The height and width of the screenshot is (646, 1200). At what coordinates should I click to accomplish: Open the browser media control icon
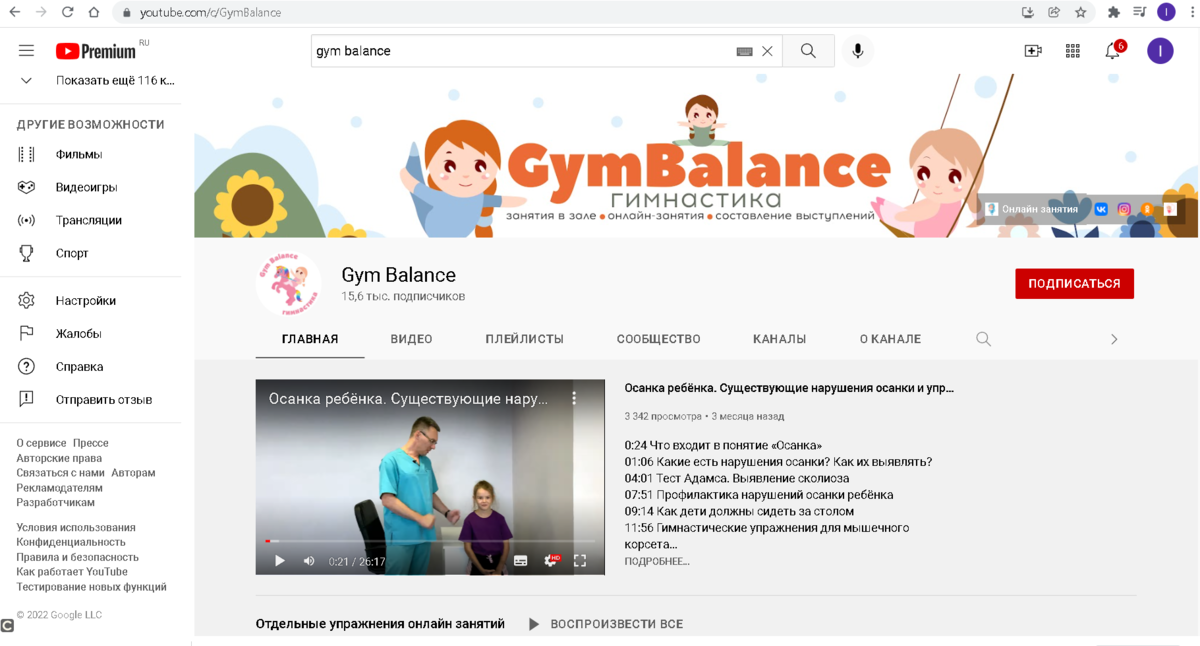(x=1140, y=12)
